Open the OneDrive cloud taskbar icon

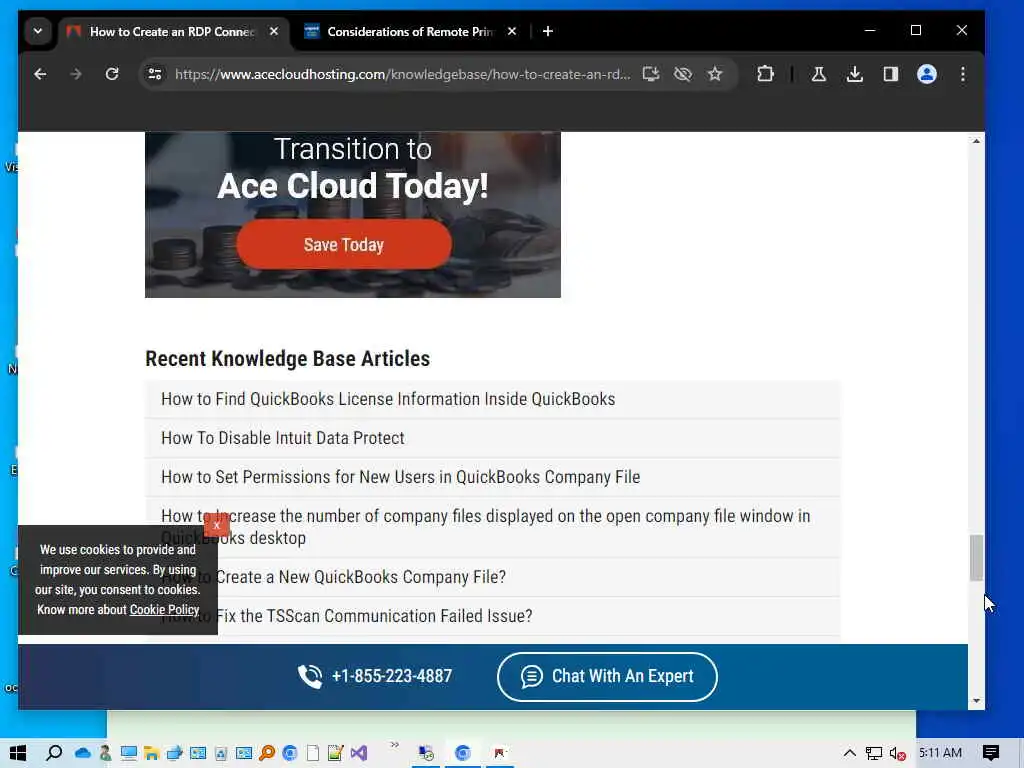pyautogui.click(x=83, y=754)
